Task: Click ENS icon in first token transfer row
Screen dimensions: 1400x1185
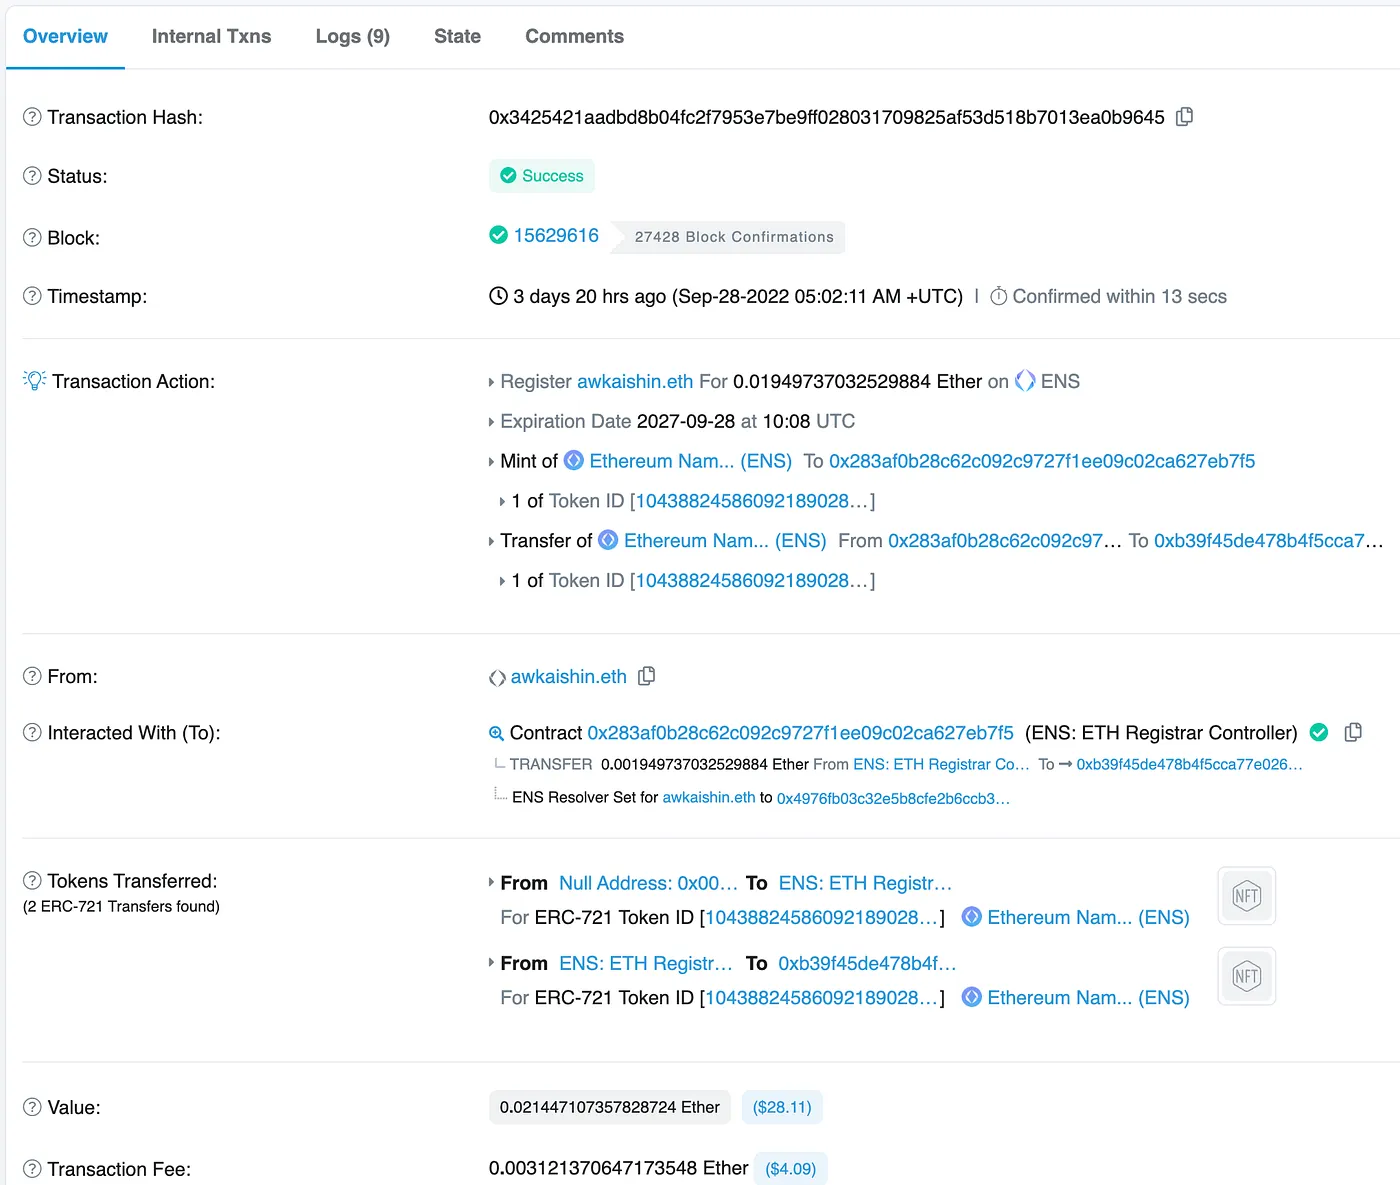Action: click(x=971, y=917)
